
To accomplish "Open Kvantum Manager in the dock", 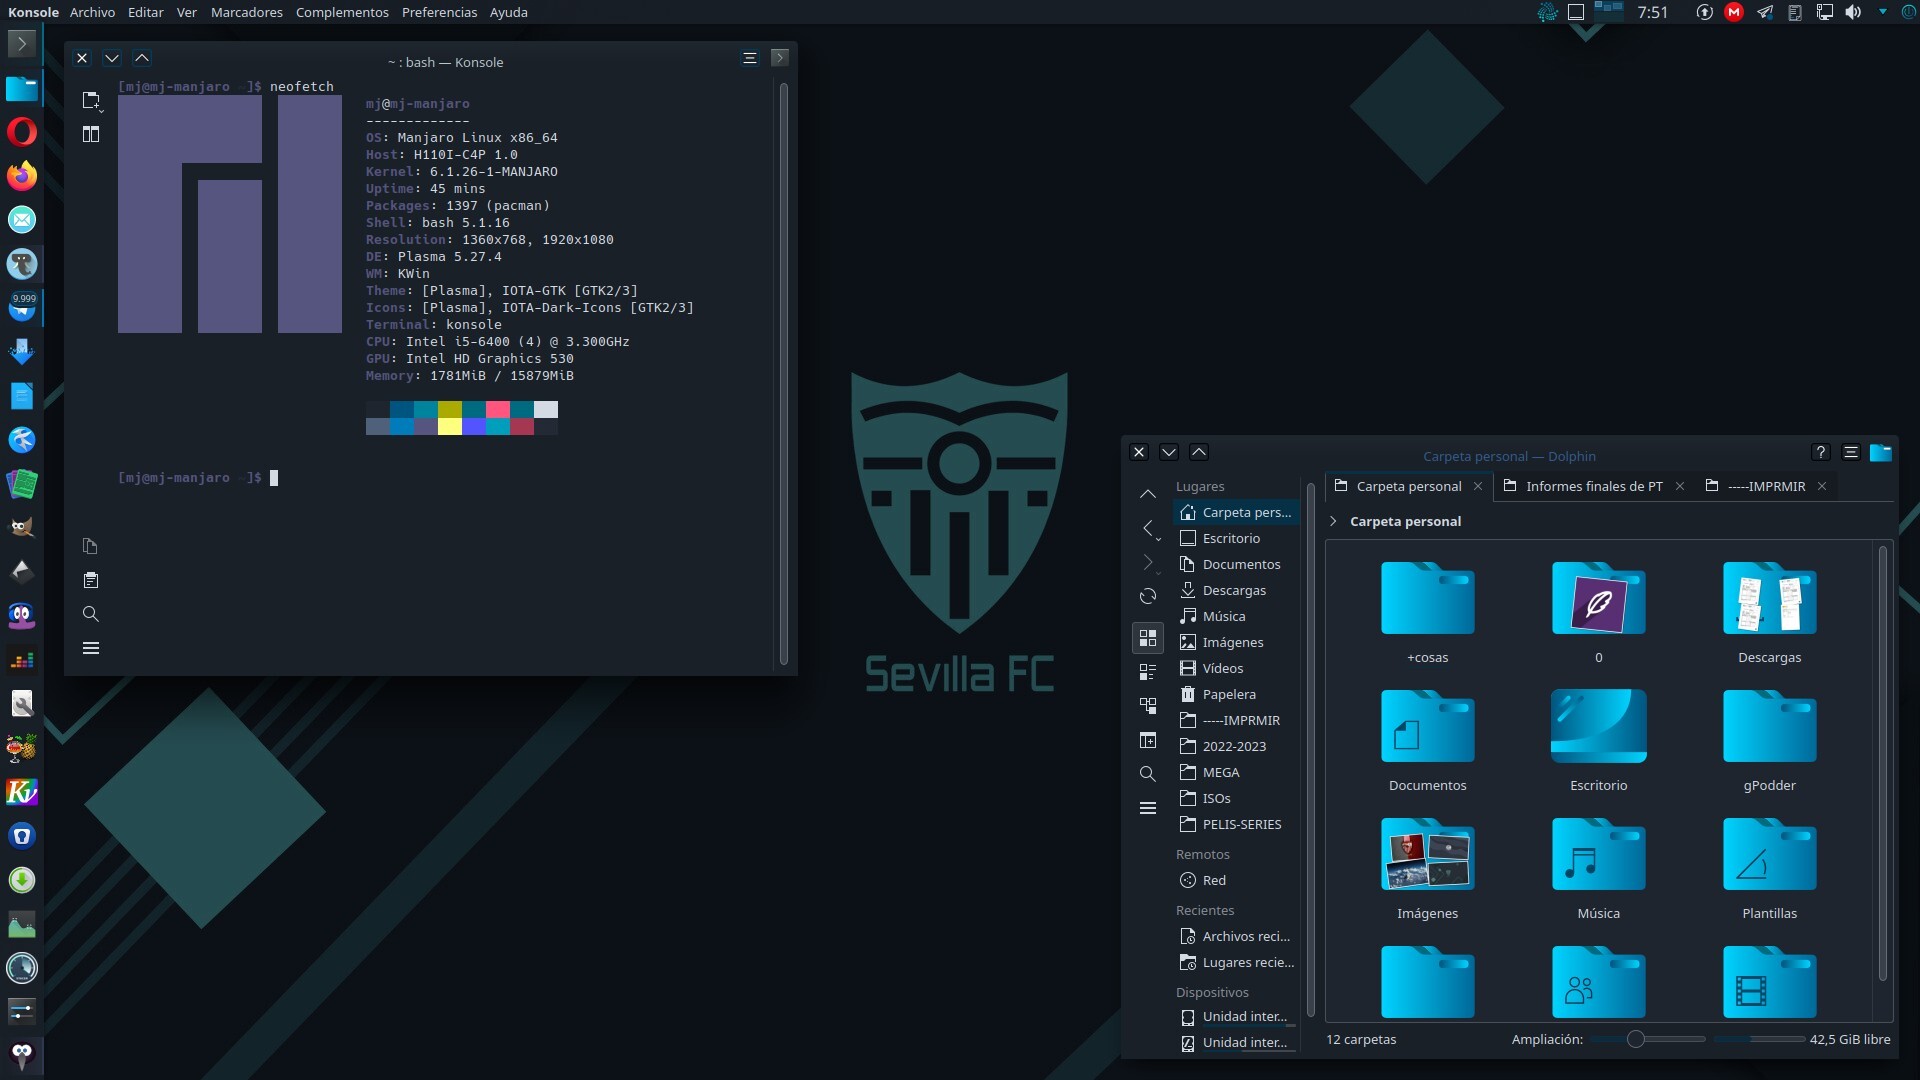I will coord(22,792).
